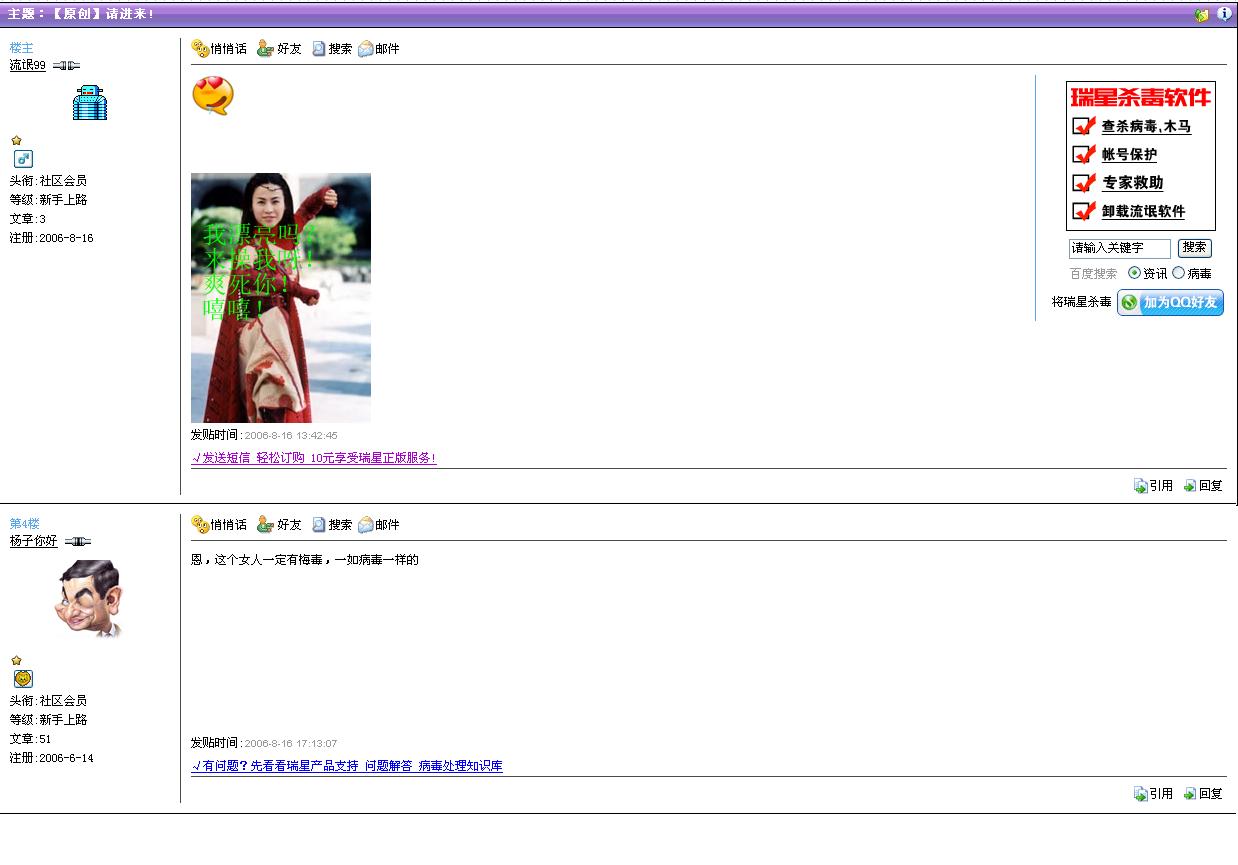This screenshot has height=865, width=1238.
Task: Click the red check box beside 卸载流氓软件
Action: click(1084, 211)
